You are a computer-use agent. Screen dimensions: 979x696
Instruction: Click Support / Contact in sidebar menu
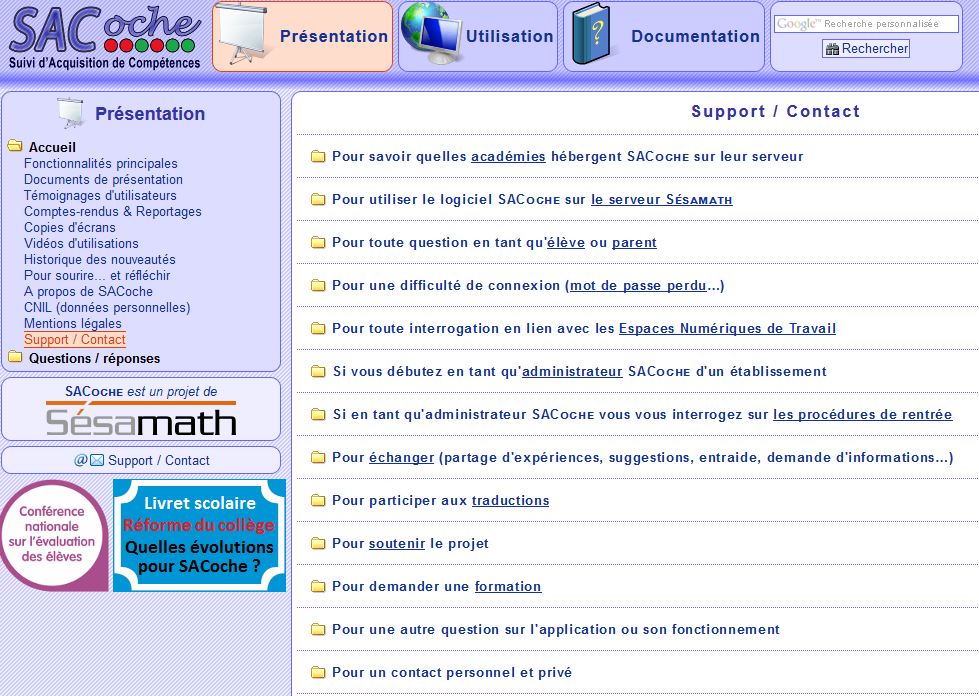[x=75, y=340]
